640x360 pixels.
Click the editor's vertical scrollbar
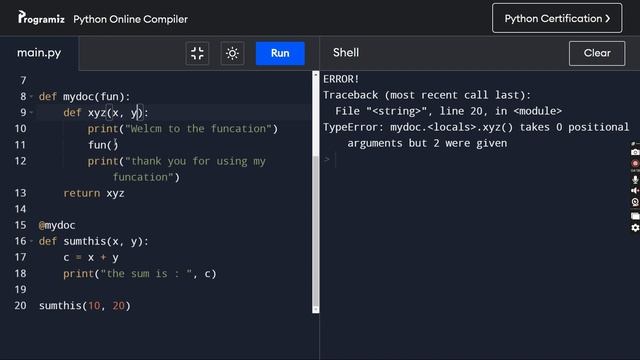point(316,192)
